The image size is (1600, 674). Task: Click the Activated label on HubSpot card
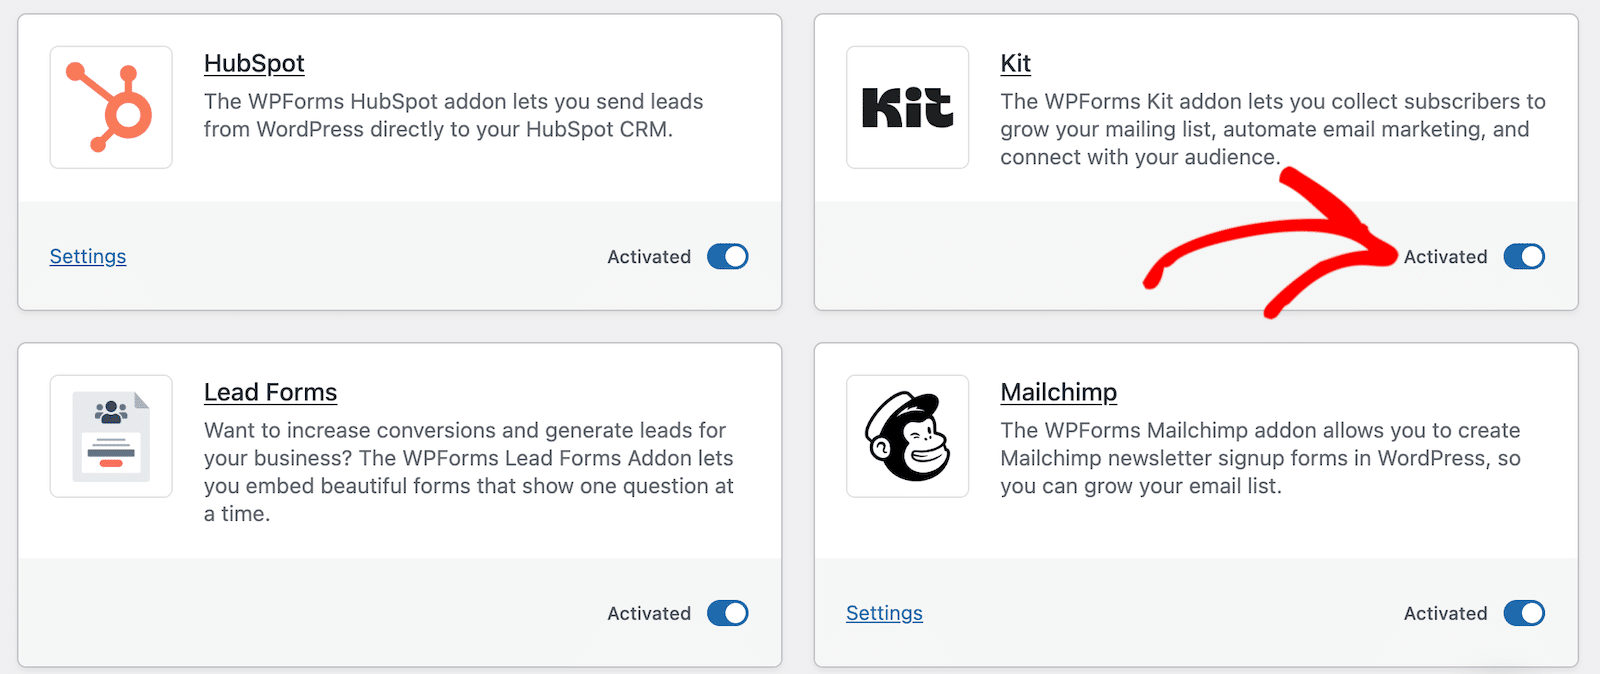coord(649,257)
